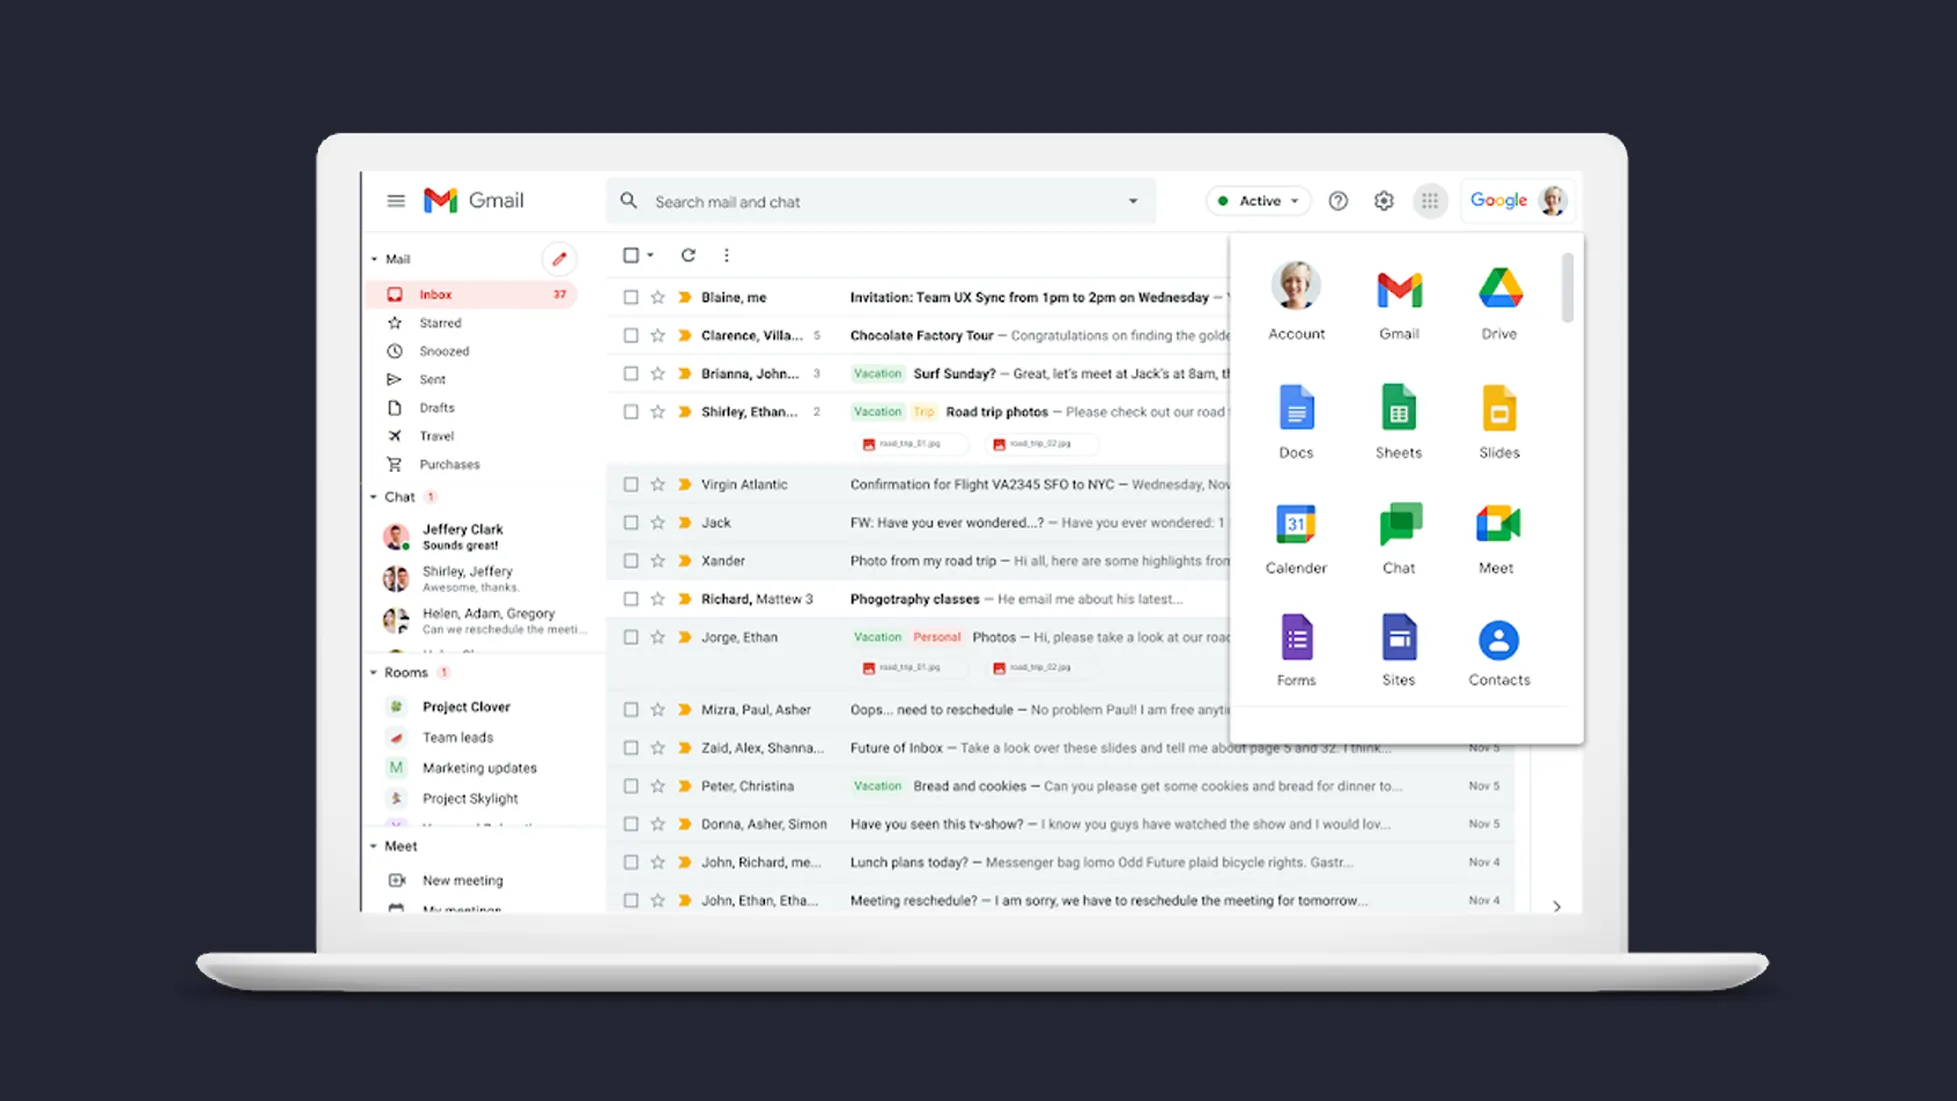Viewport: 1957px width, 1101px height.
Task: Go to next page of emails
Action: (x=1557, y=906)
